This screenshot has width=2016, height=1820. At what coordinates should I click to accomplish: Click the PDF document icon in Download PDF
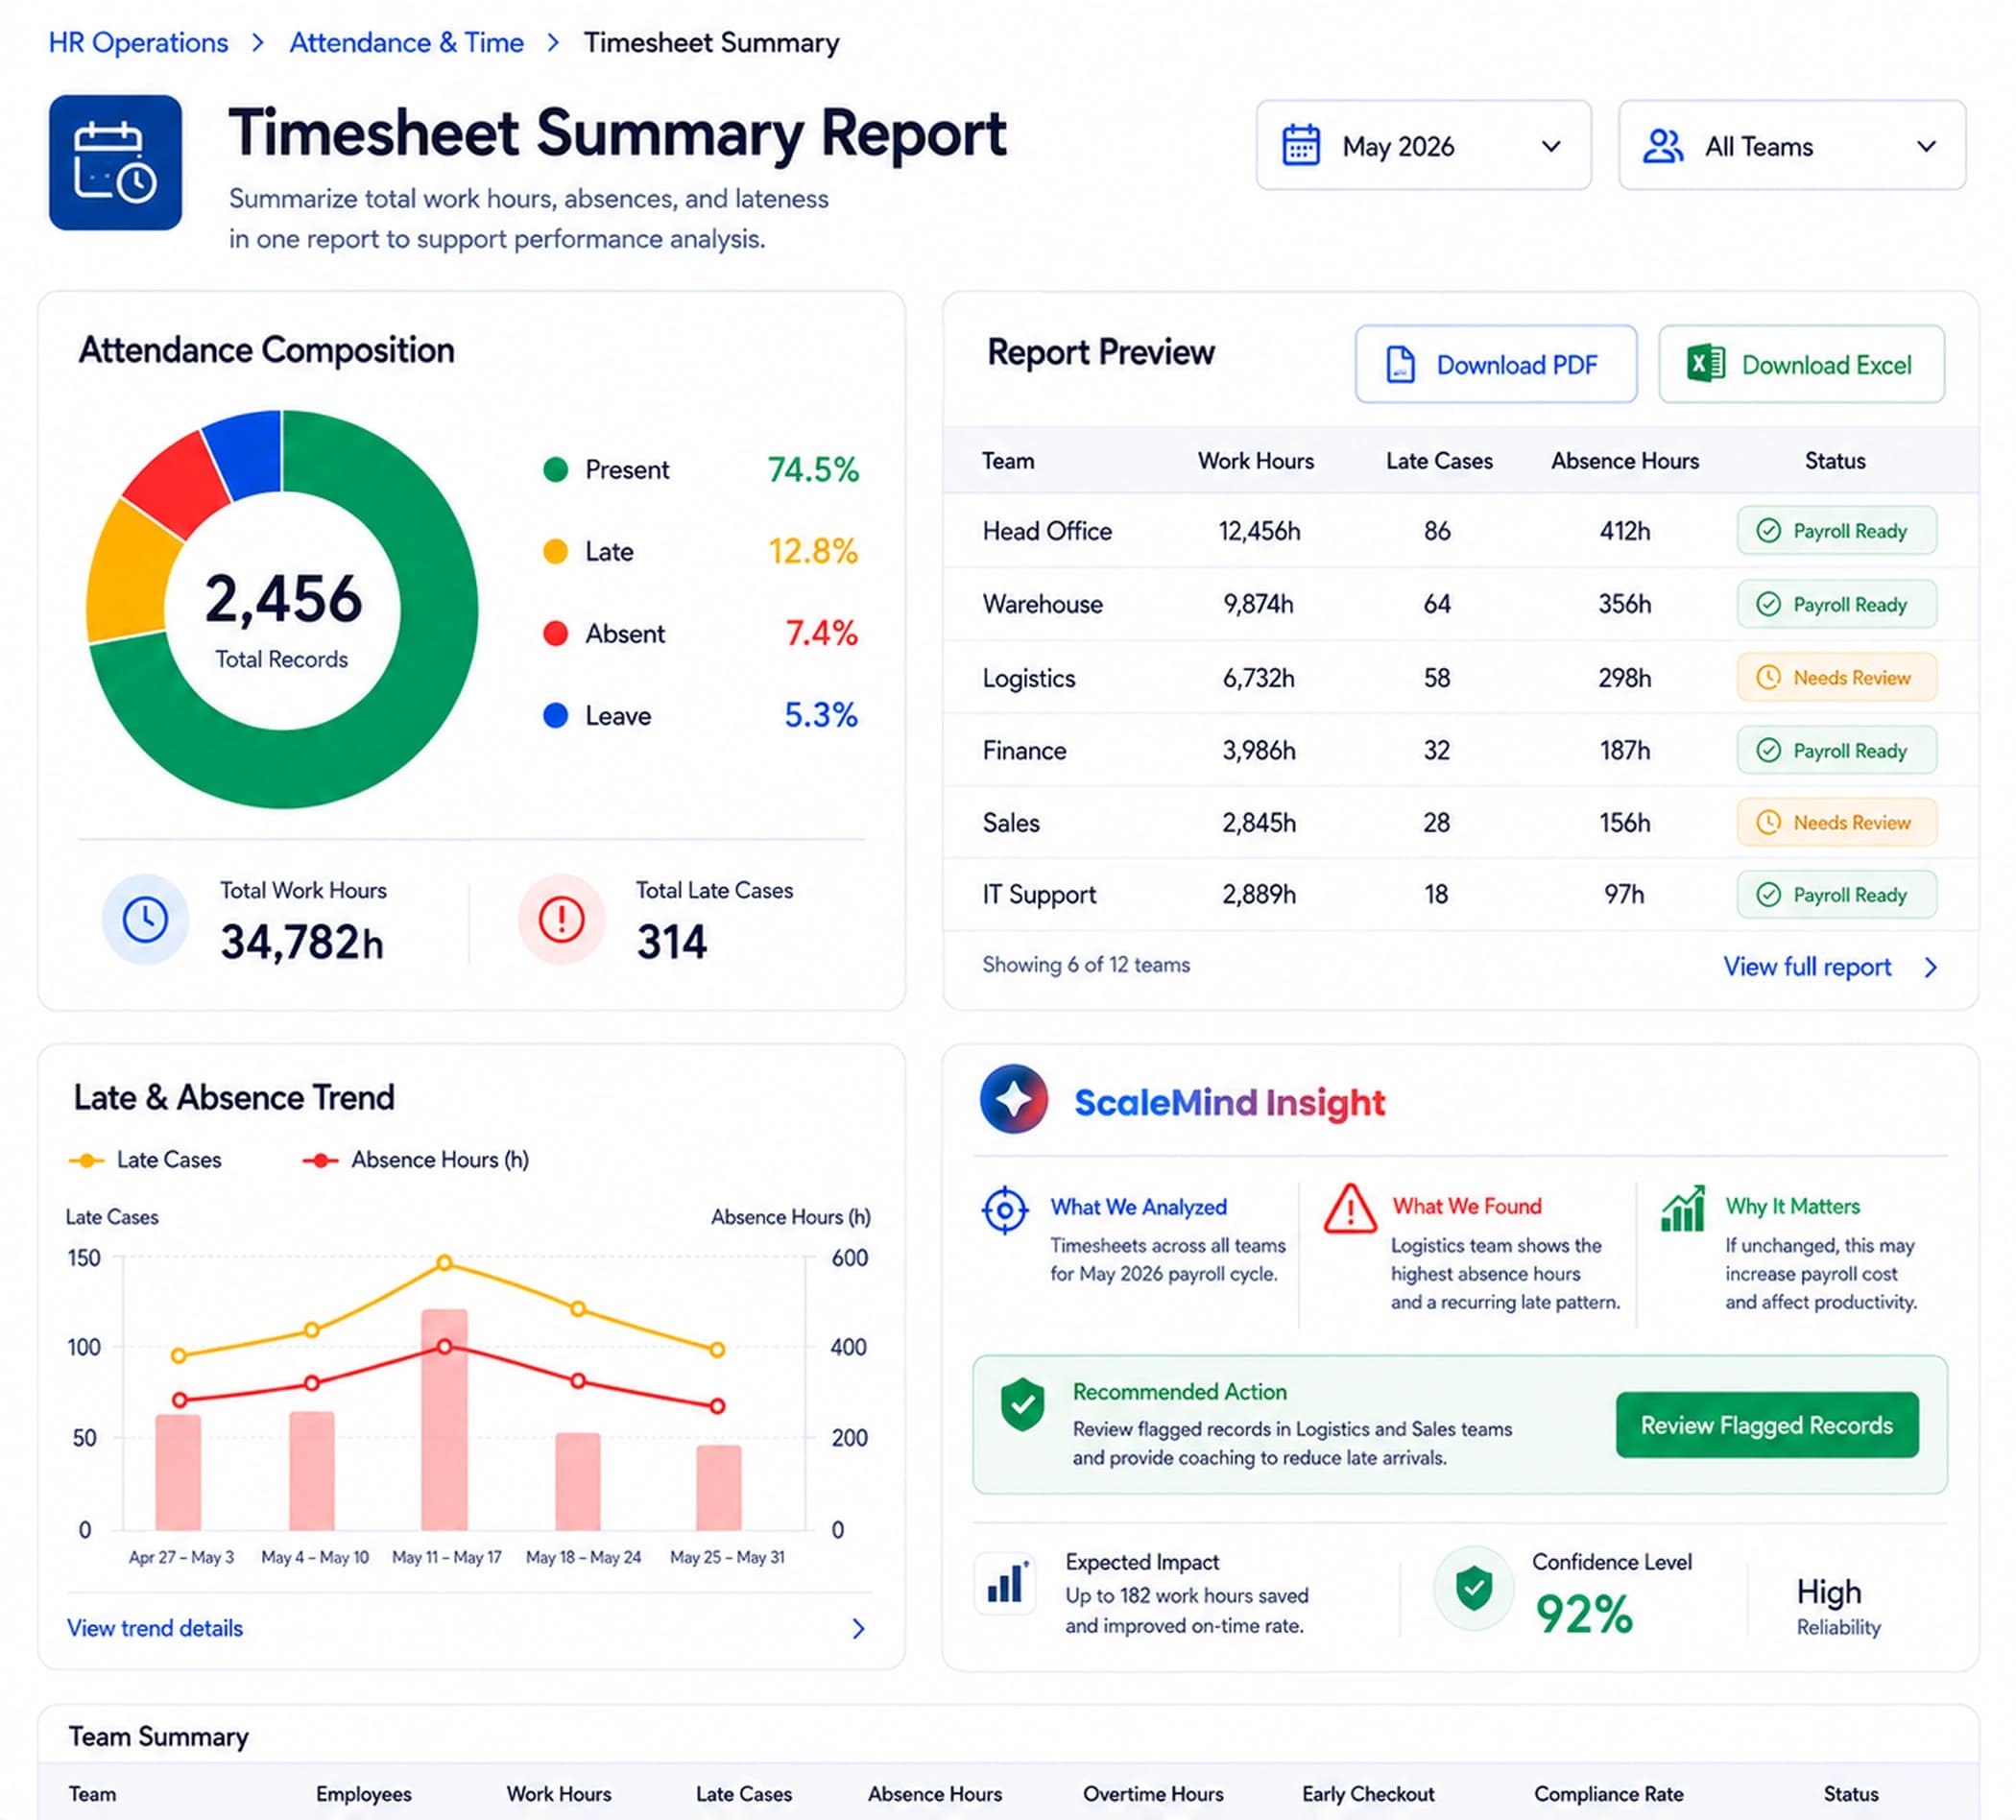coord(1400,365)
